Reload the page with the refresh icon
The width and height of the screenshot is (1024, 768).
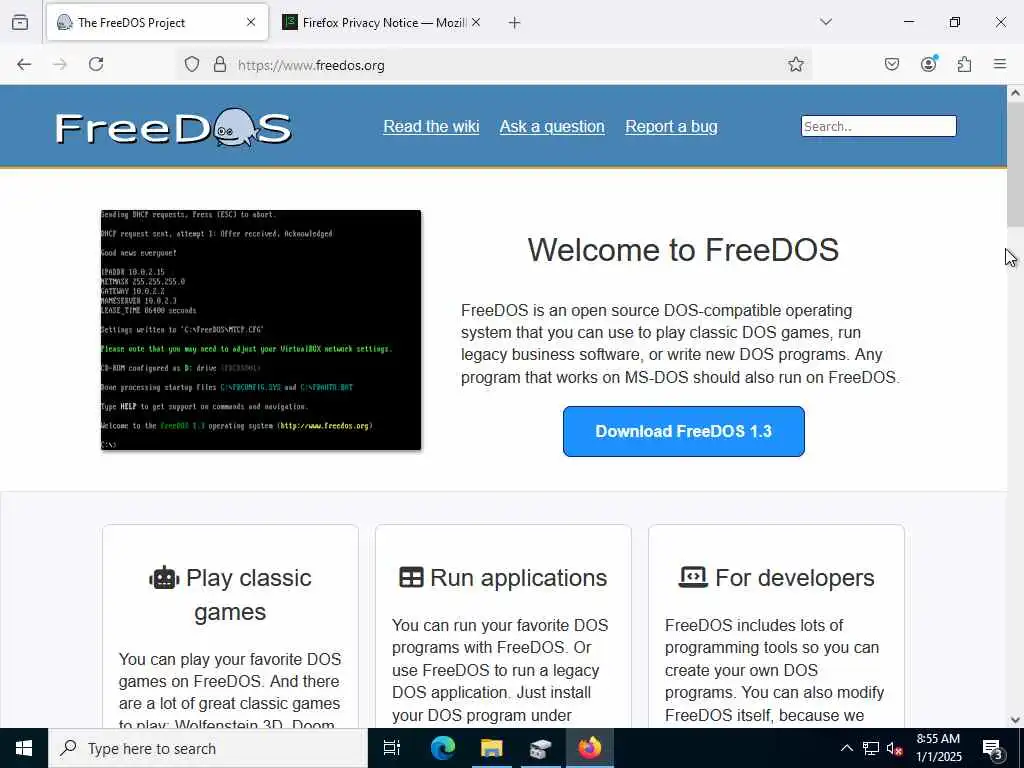click(x=96, y=64)
